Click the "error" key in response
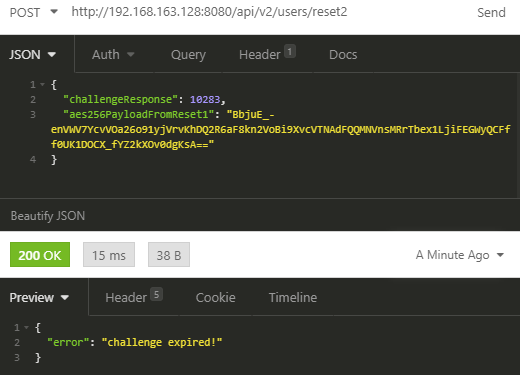Image resolution: width=520 pixels, height=375 pixels. (68, 342)
